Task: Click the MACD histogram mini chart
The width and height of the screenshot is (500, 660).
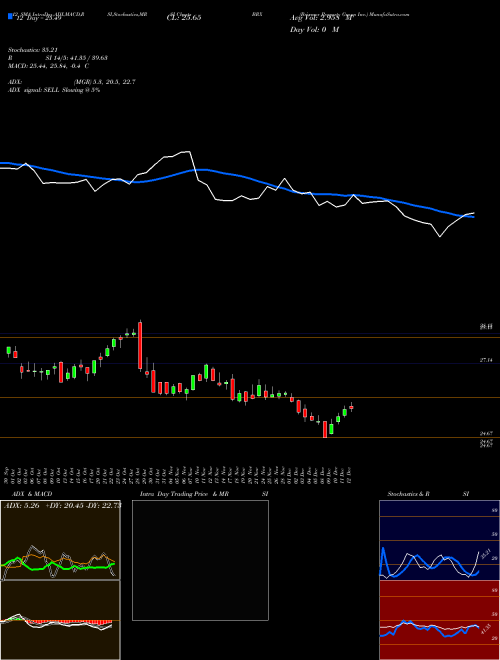Action: (x=60, y=620)
